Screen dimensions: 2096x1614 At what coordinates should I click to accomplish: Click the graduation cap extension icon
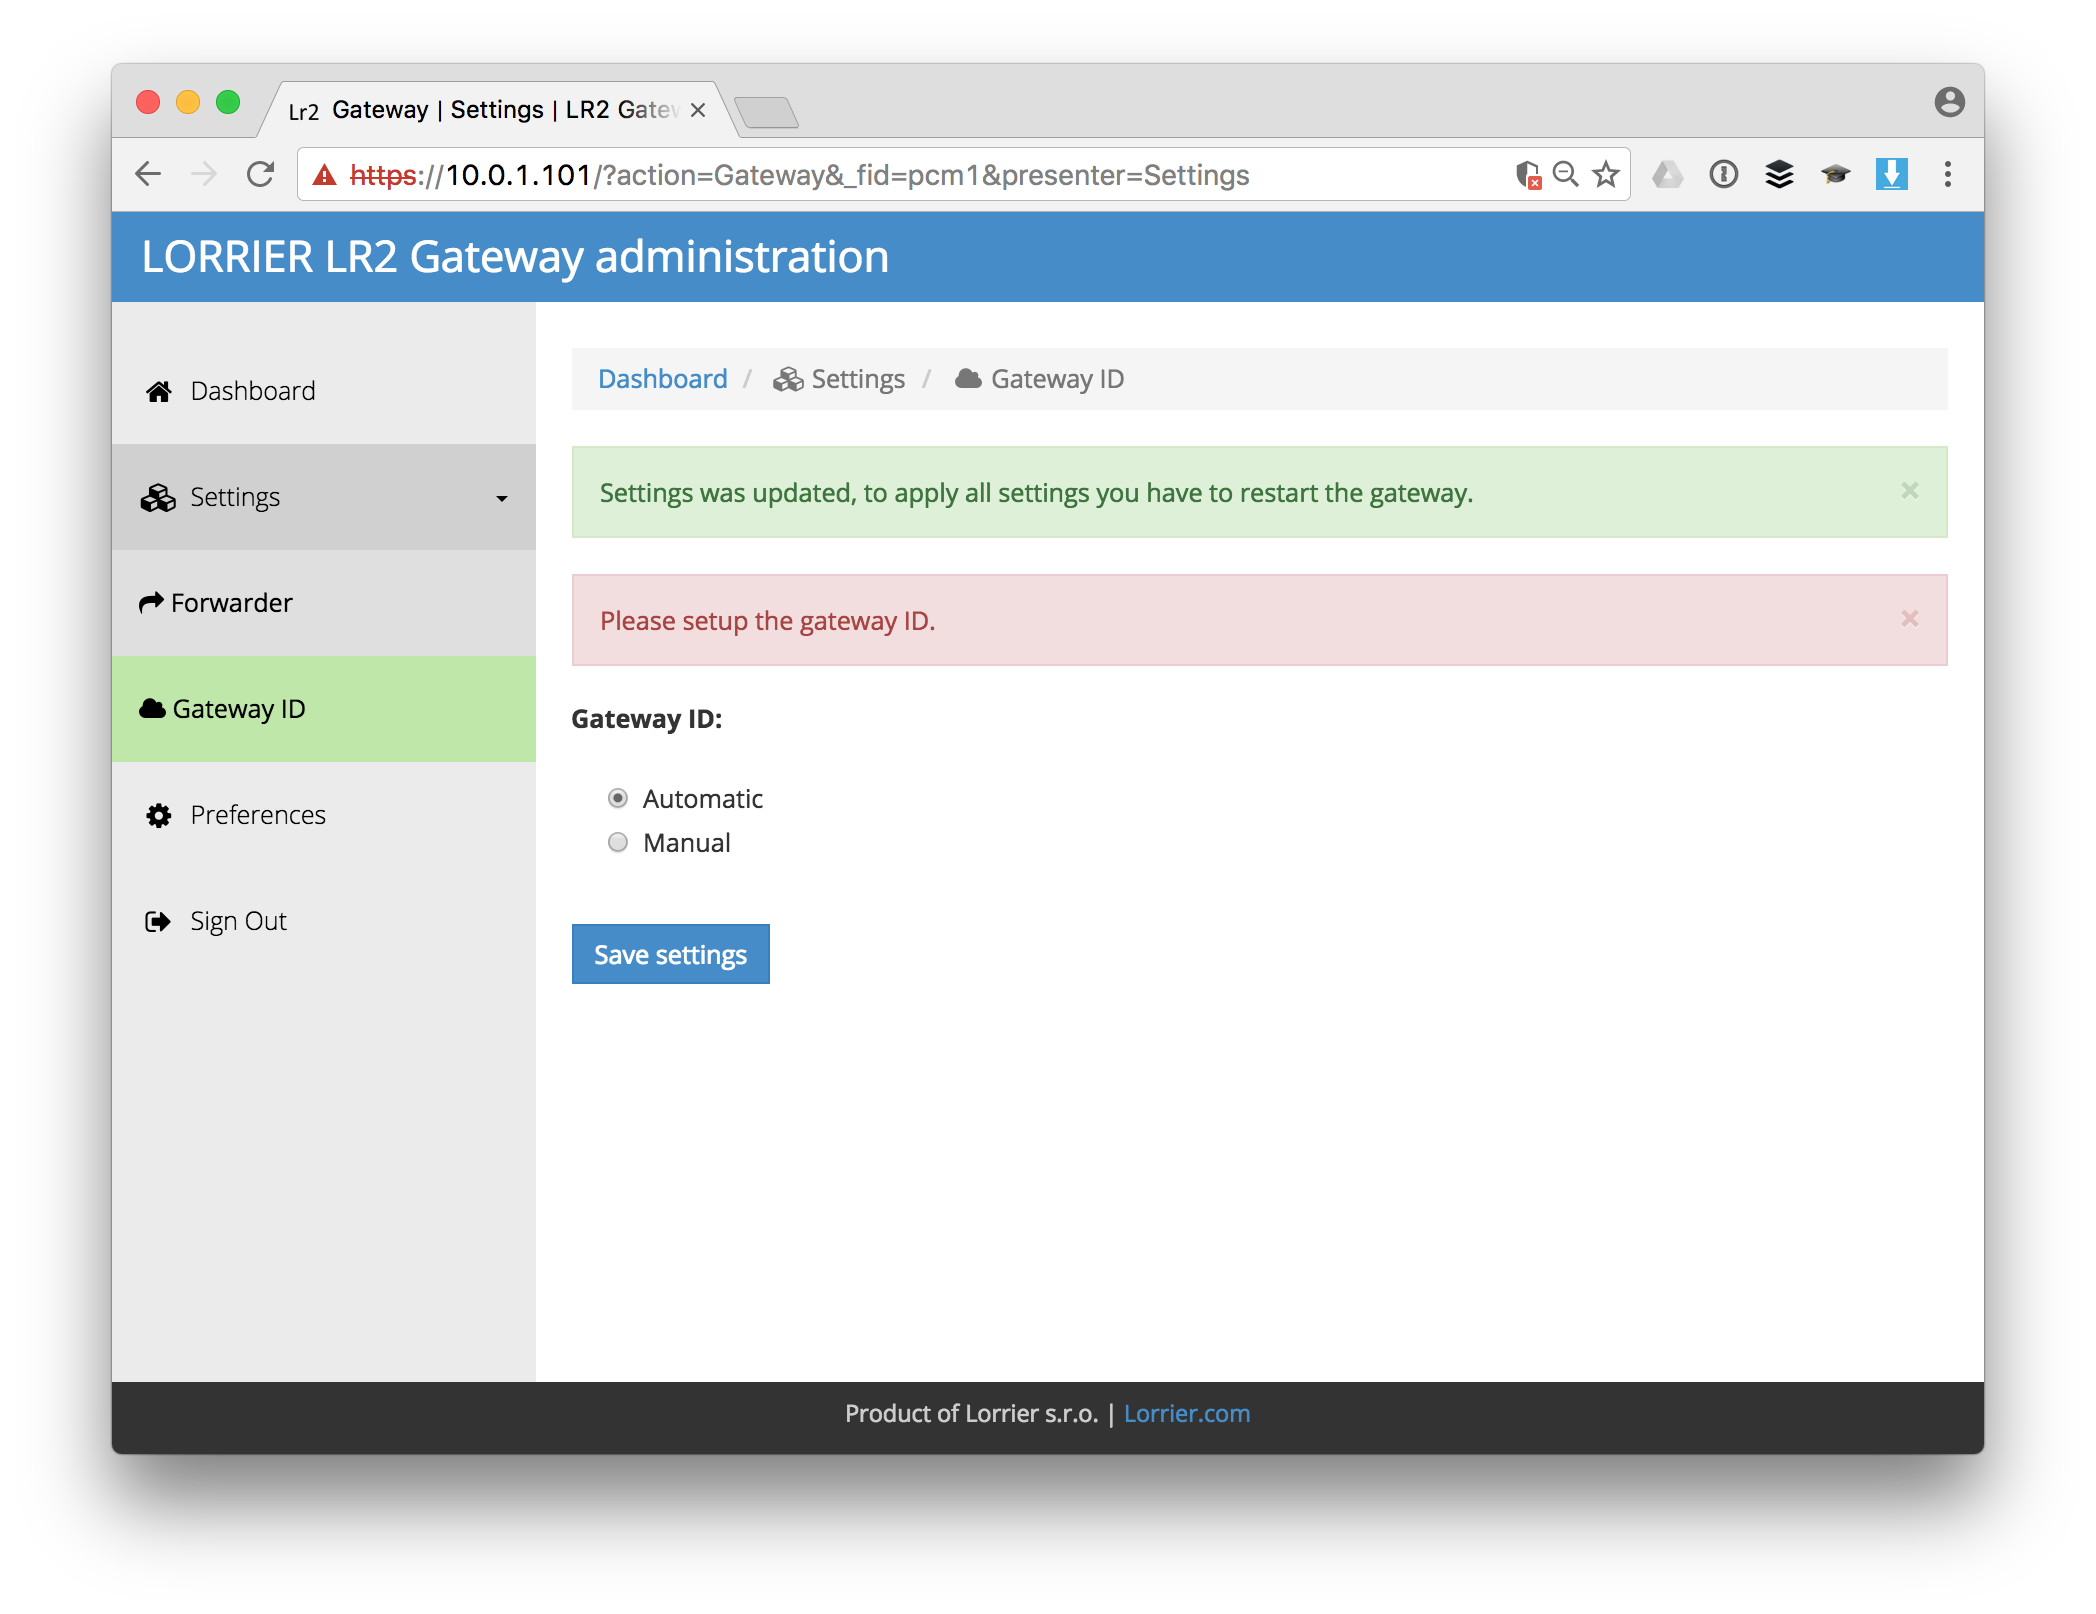(1835, 175)
